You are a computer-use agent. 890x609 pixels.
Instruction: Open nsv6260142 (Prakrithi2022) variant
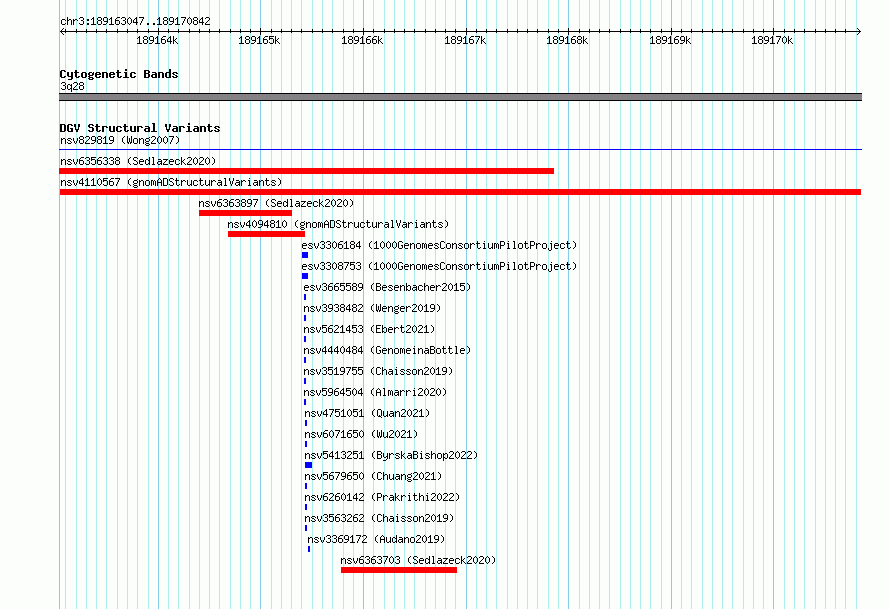tap(382, 497)
